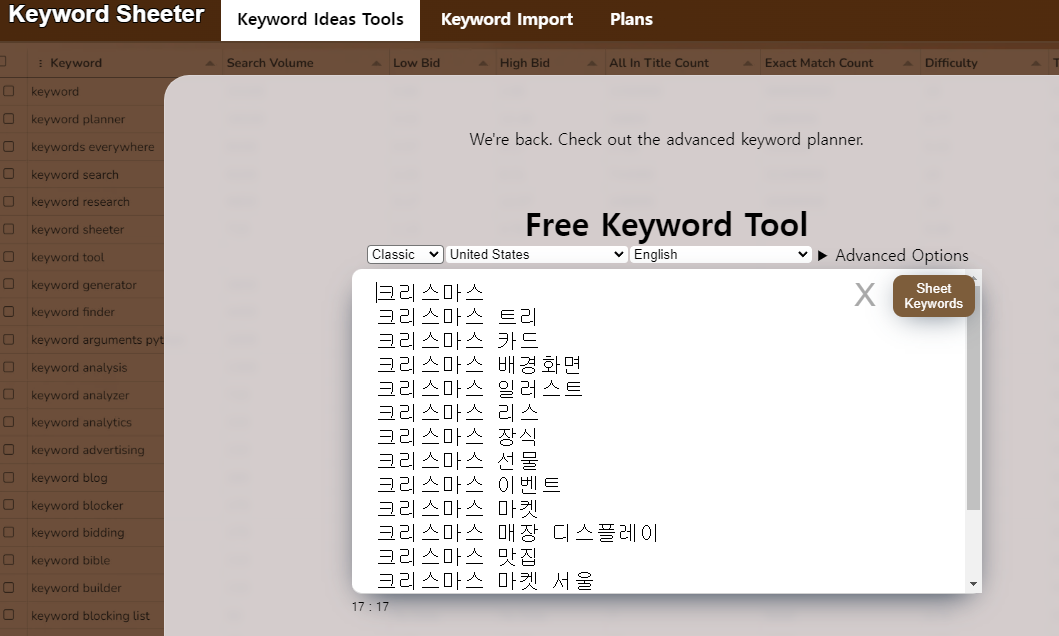Screen dimensions: 1059x636
Task: Click the text area scroll-down arrow
Action: (973, 584)
